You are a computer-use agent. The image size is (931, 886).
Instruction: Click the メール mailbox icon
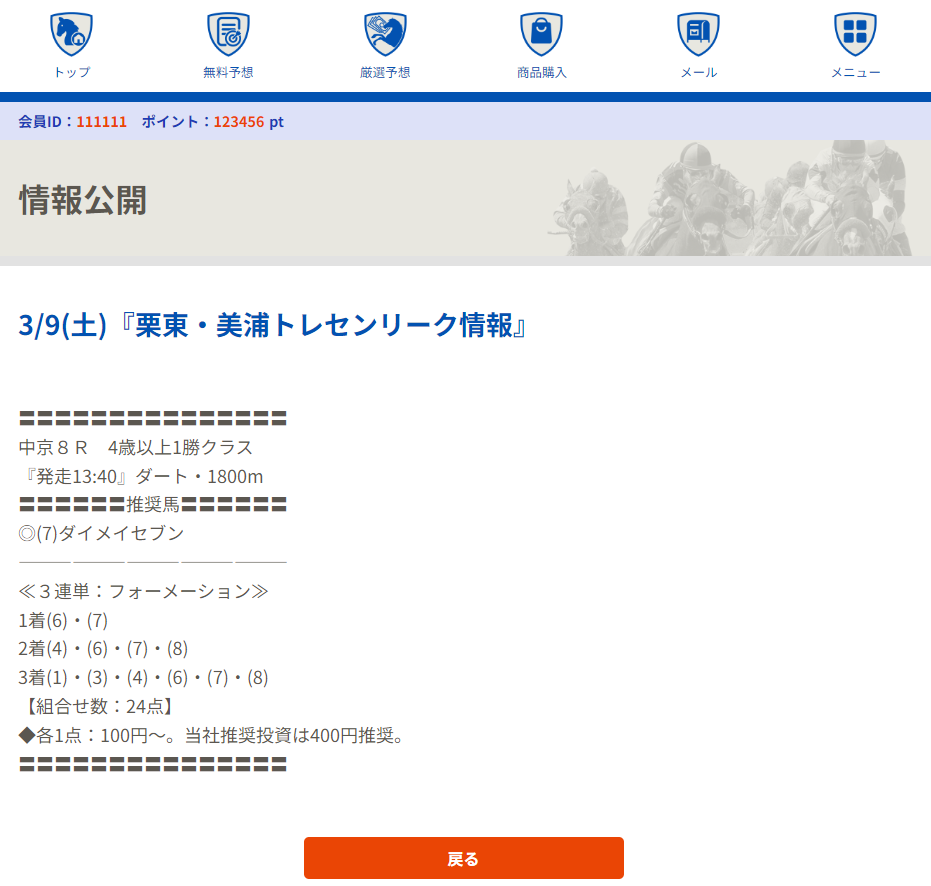[x=698, y=34]
